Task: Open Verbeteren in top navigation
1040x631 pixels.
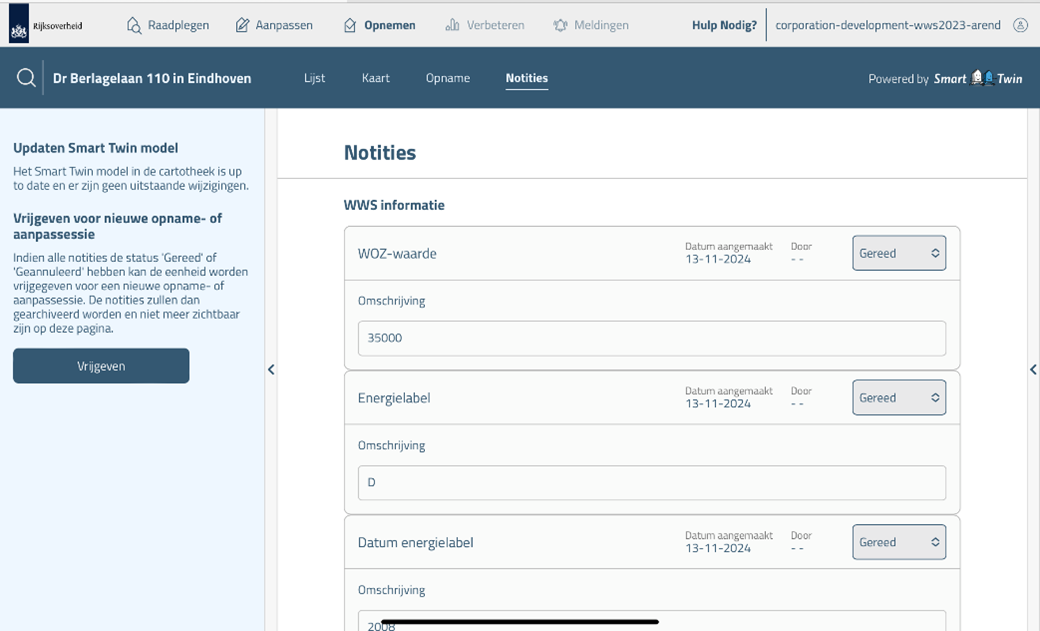Action: (x=485, y=25)
